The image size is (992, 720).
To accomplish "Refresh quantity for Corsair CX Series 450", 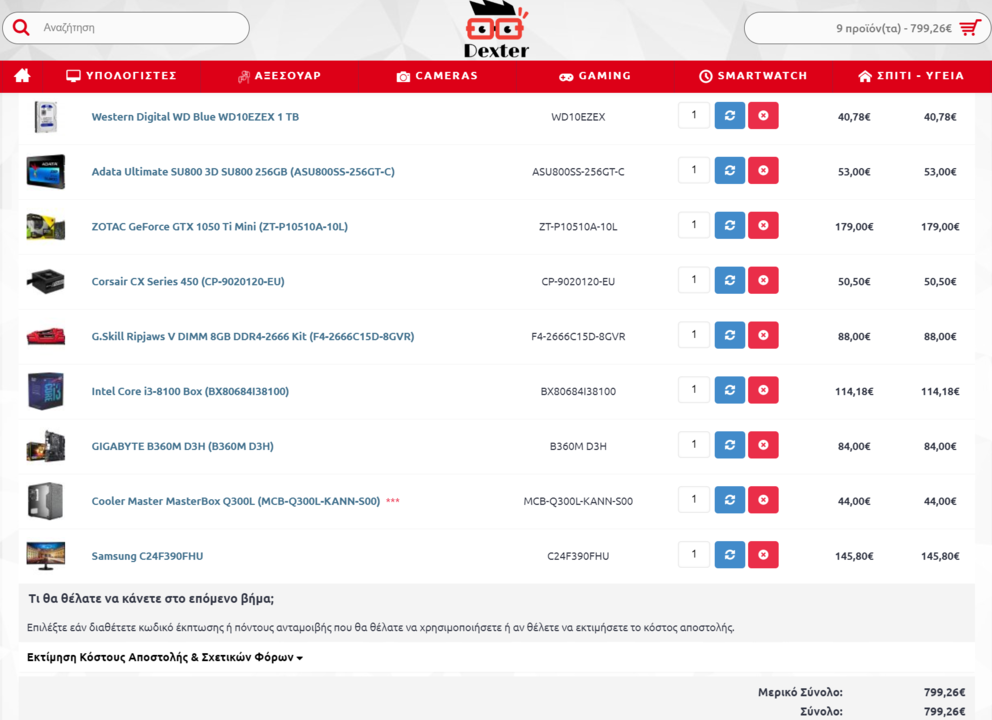I will [729, 280].
